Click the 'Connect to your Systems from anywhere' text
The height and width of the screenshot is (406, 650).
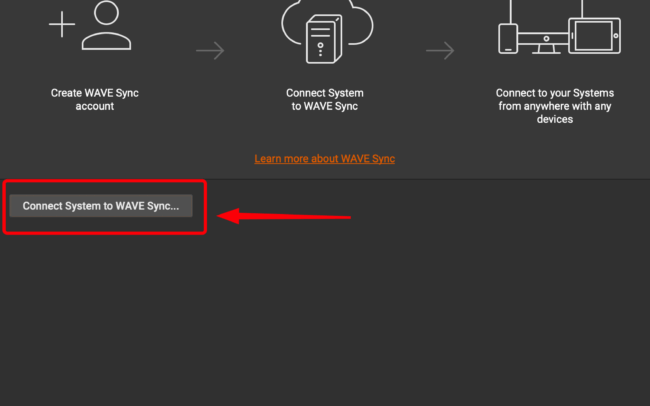pos(555,106)
